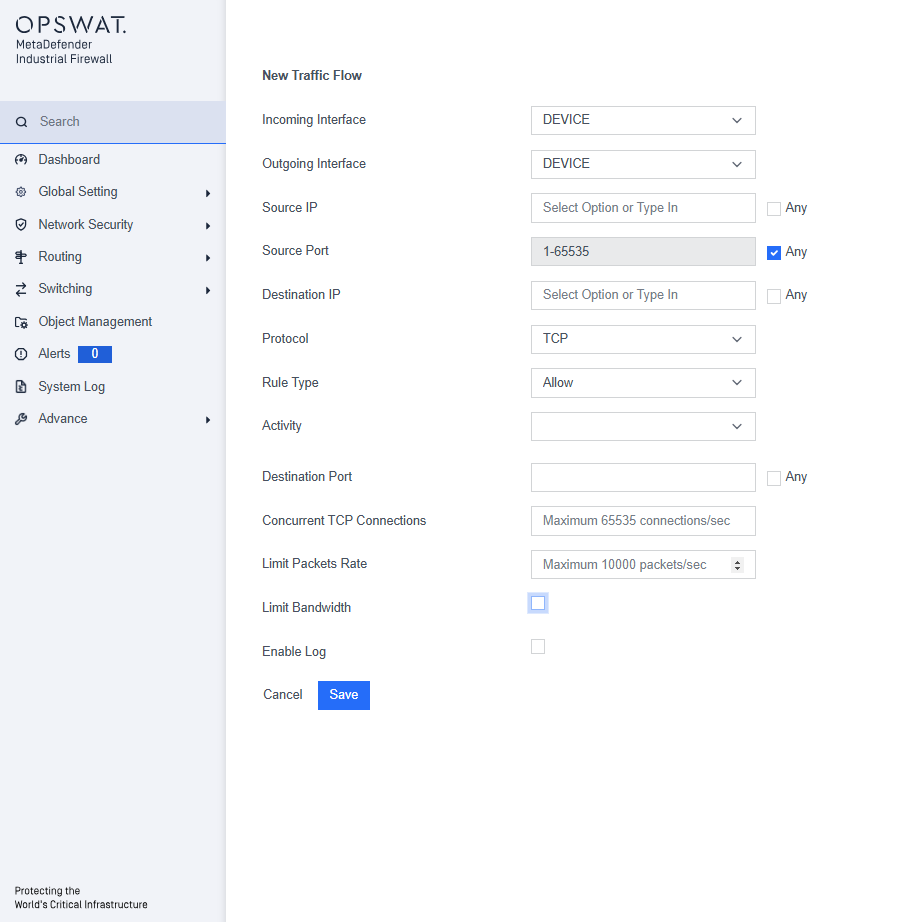Open the Protocol dropdown showing TCP
Image resolution: width=913 pixels, height=922 pixels.
(x=643, y=339)
